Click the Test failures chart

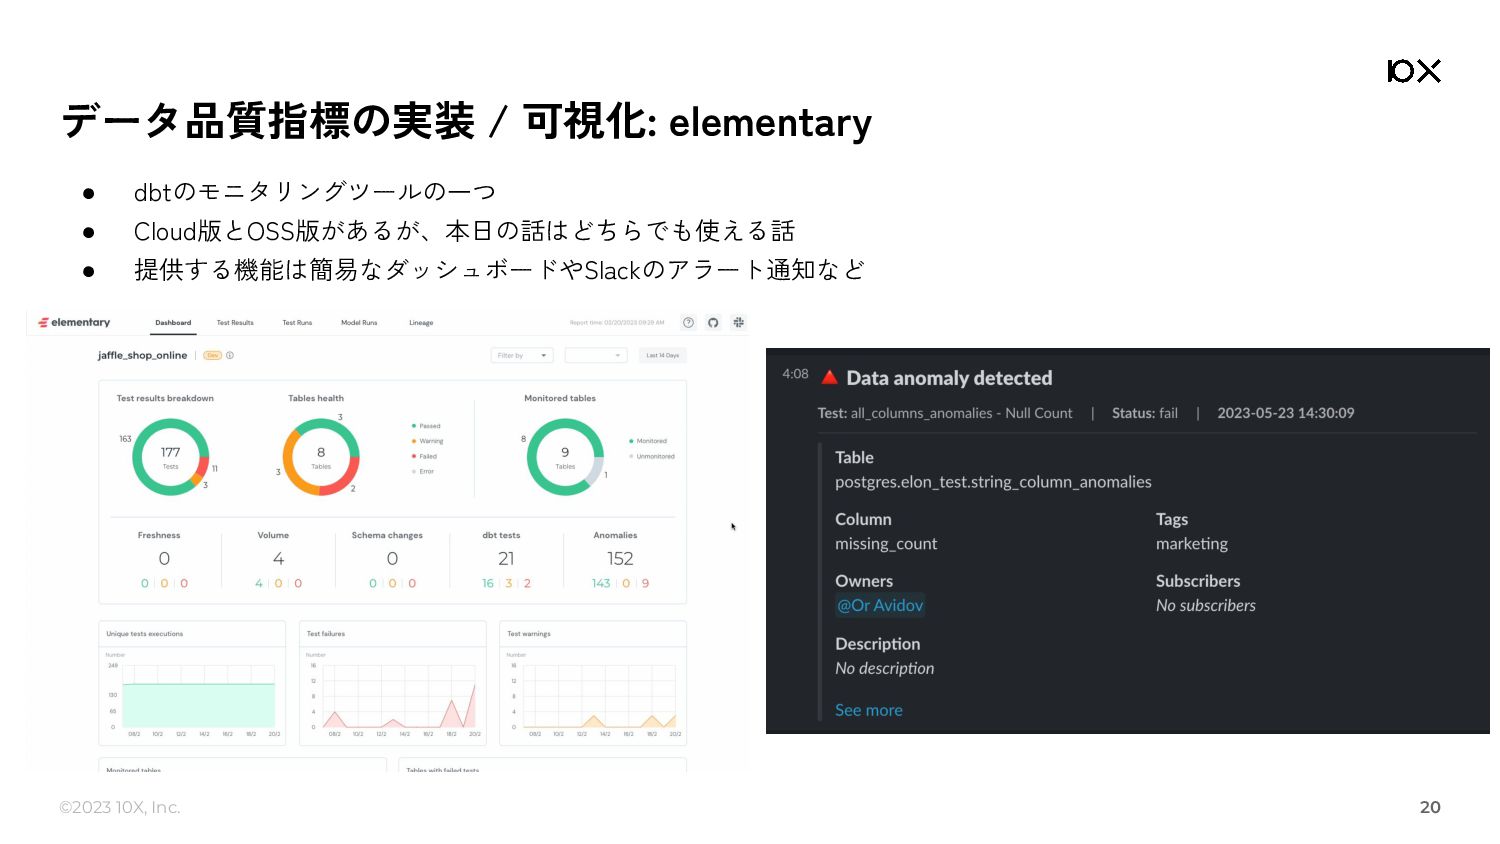[393, 683]
